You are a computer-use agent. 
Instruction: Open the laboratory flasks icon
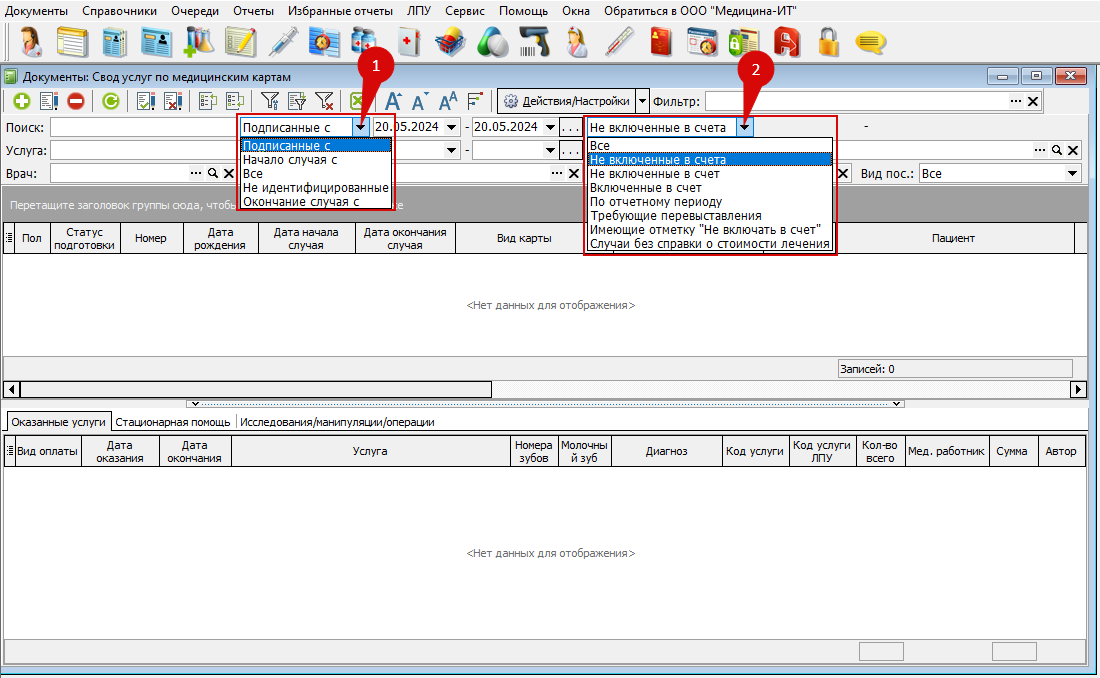[199, 42]
